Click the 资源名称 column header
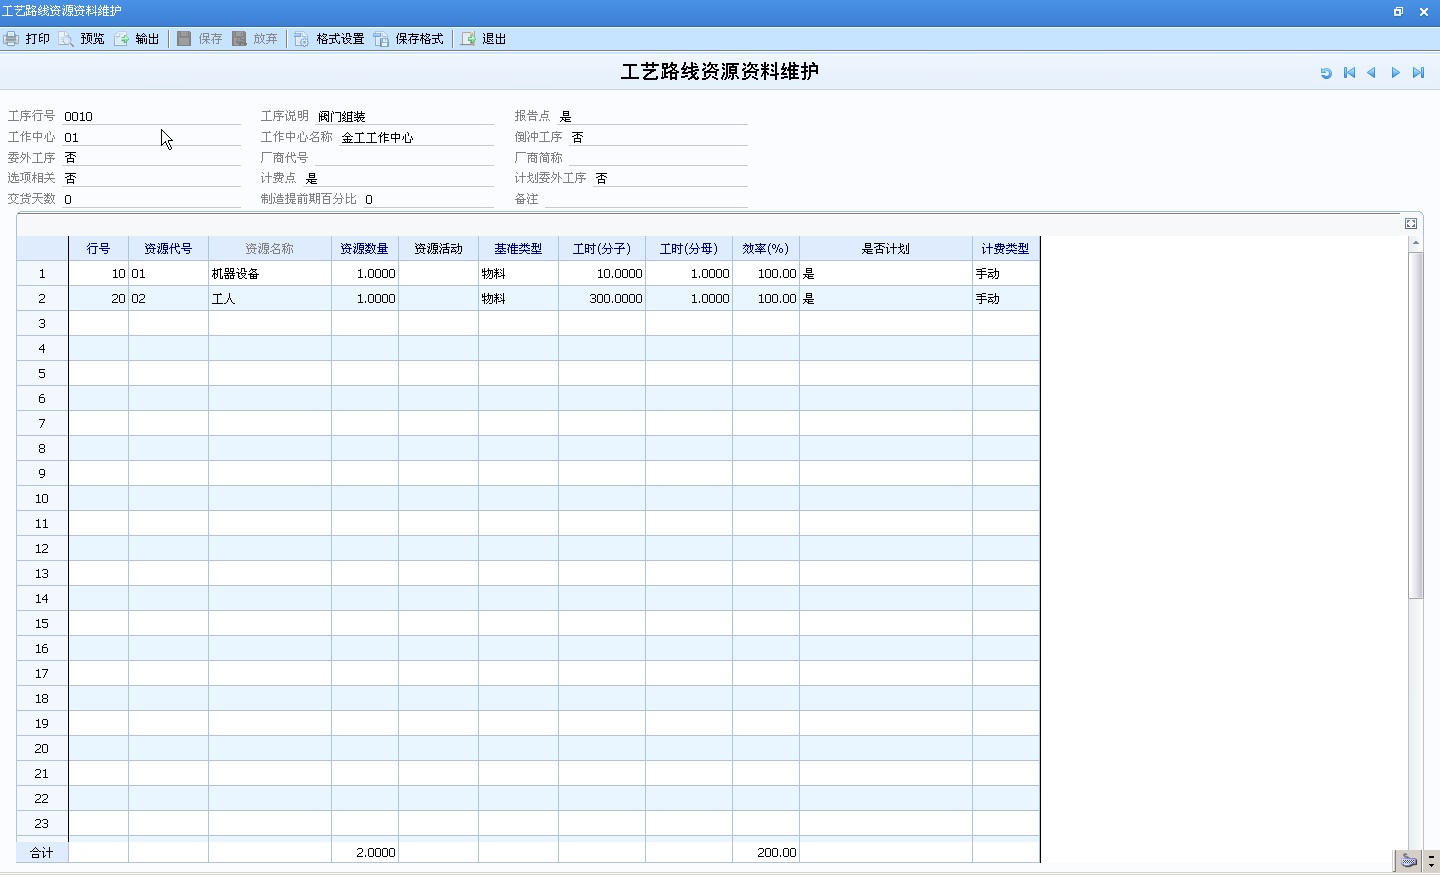Image resolution: width=1440 pixels, height=875 pixels. 270,249
